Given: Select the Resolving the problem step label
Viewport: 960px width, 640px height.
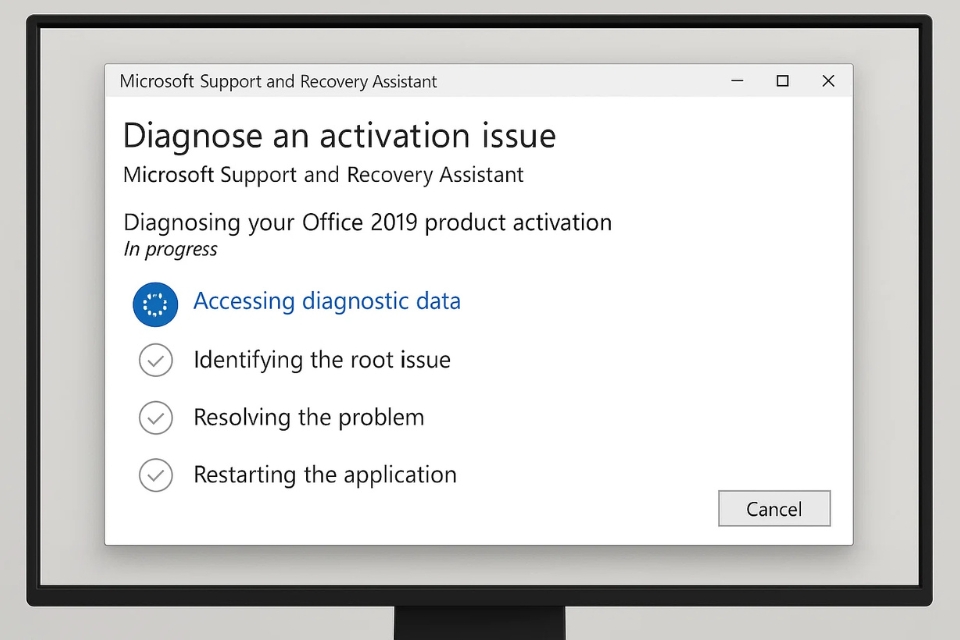Looking at the screenshot, I should point(308,418).
